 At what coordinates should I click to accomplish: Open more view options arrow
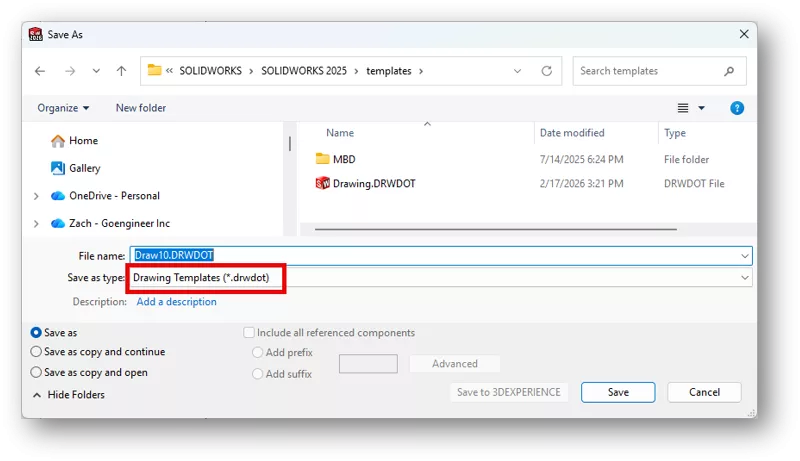tap(702, 108)
